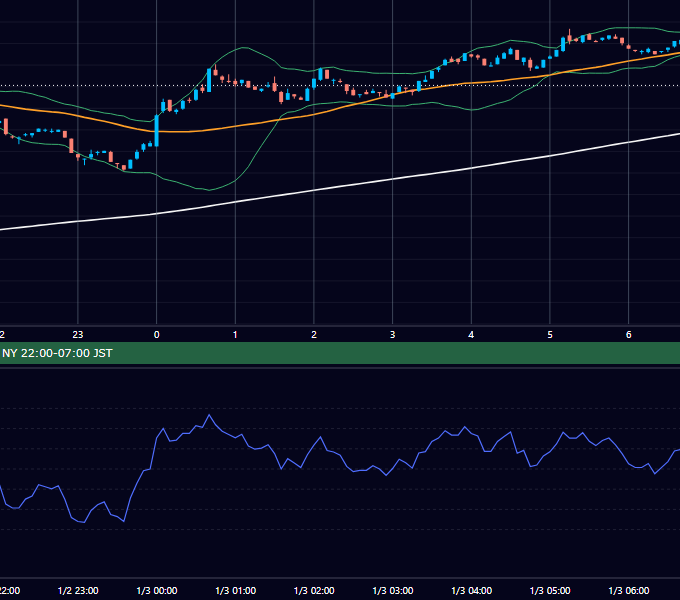Click the tall blue candle at 0:00
The height and width of the screenshot is (600, 680).
point(157,131)
